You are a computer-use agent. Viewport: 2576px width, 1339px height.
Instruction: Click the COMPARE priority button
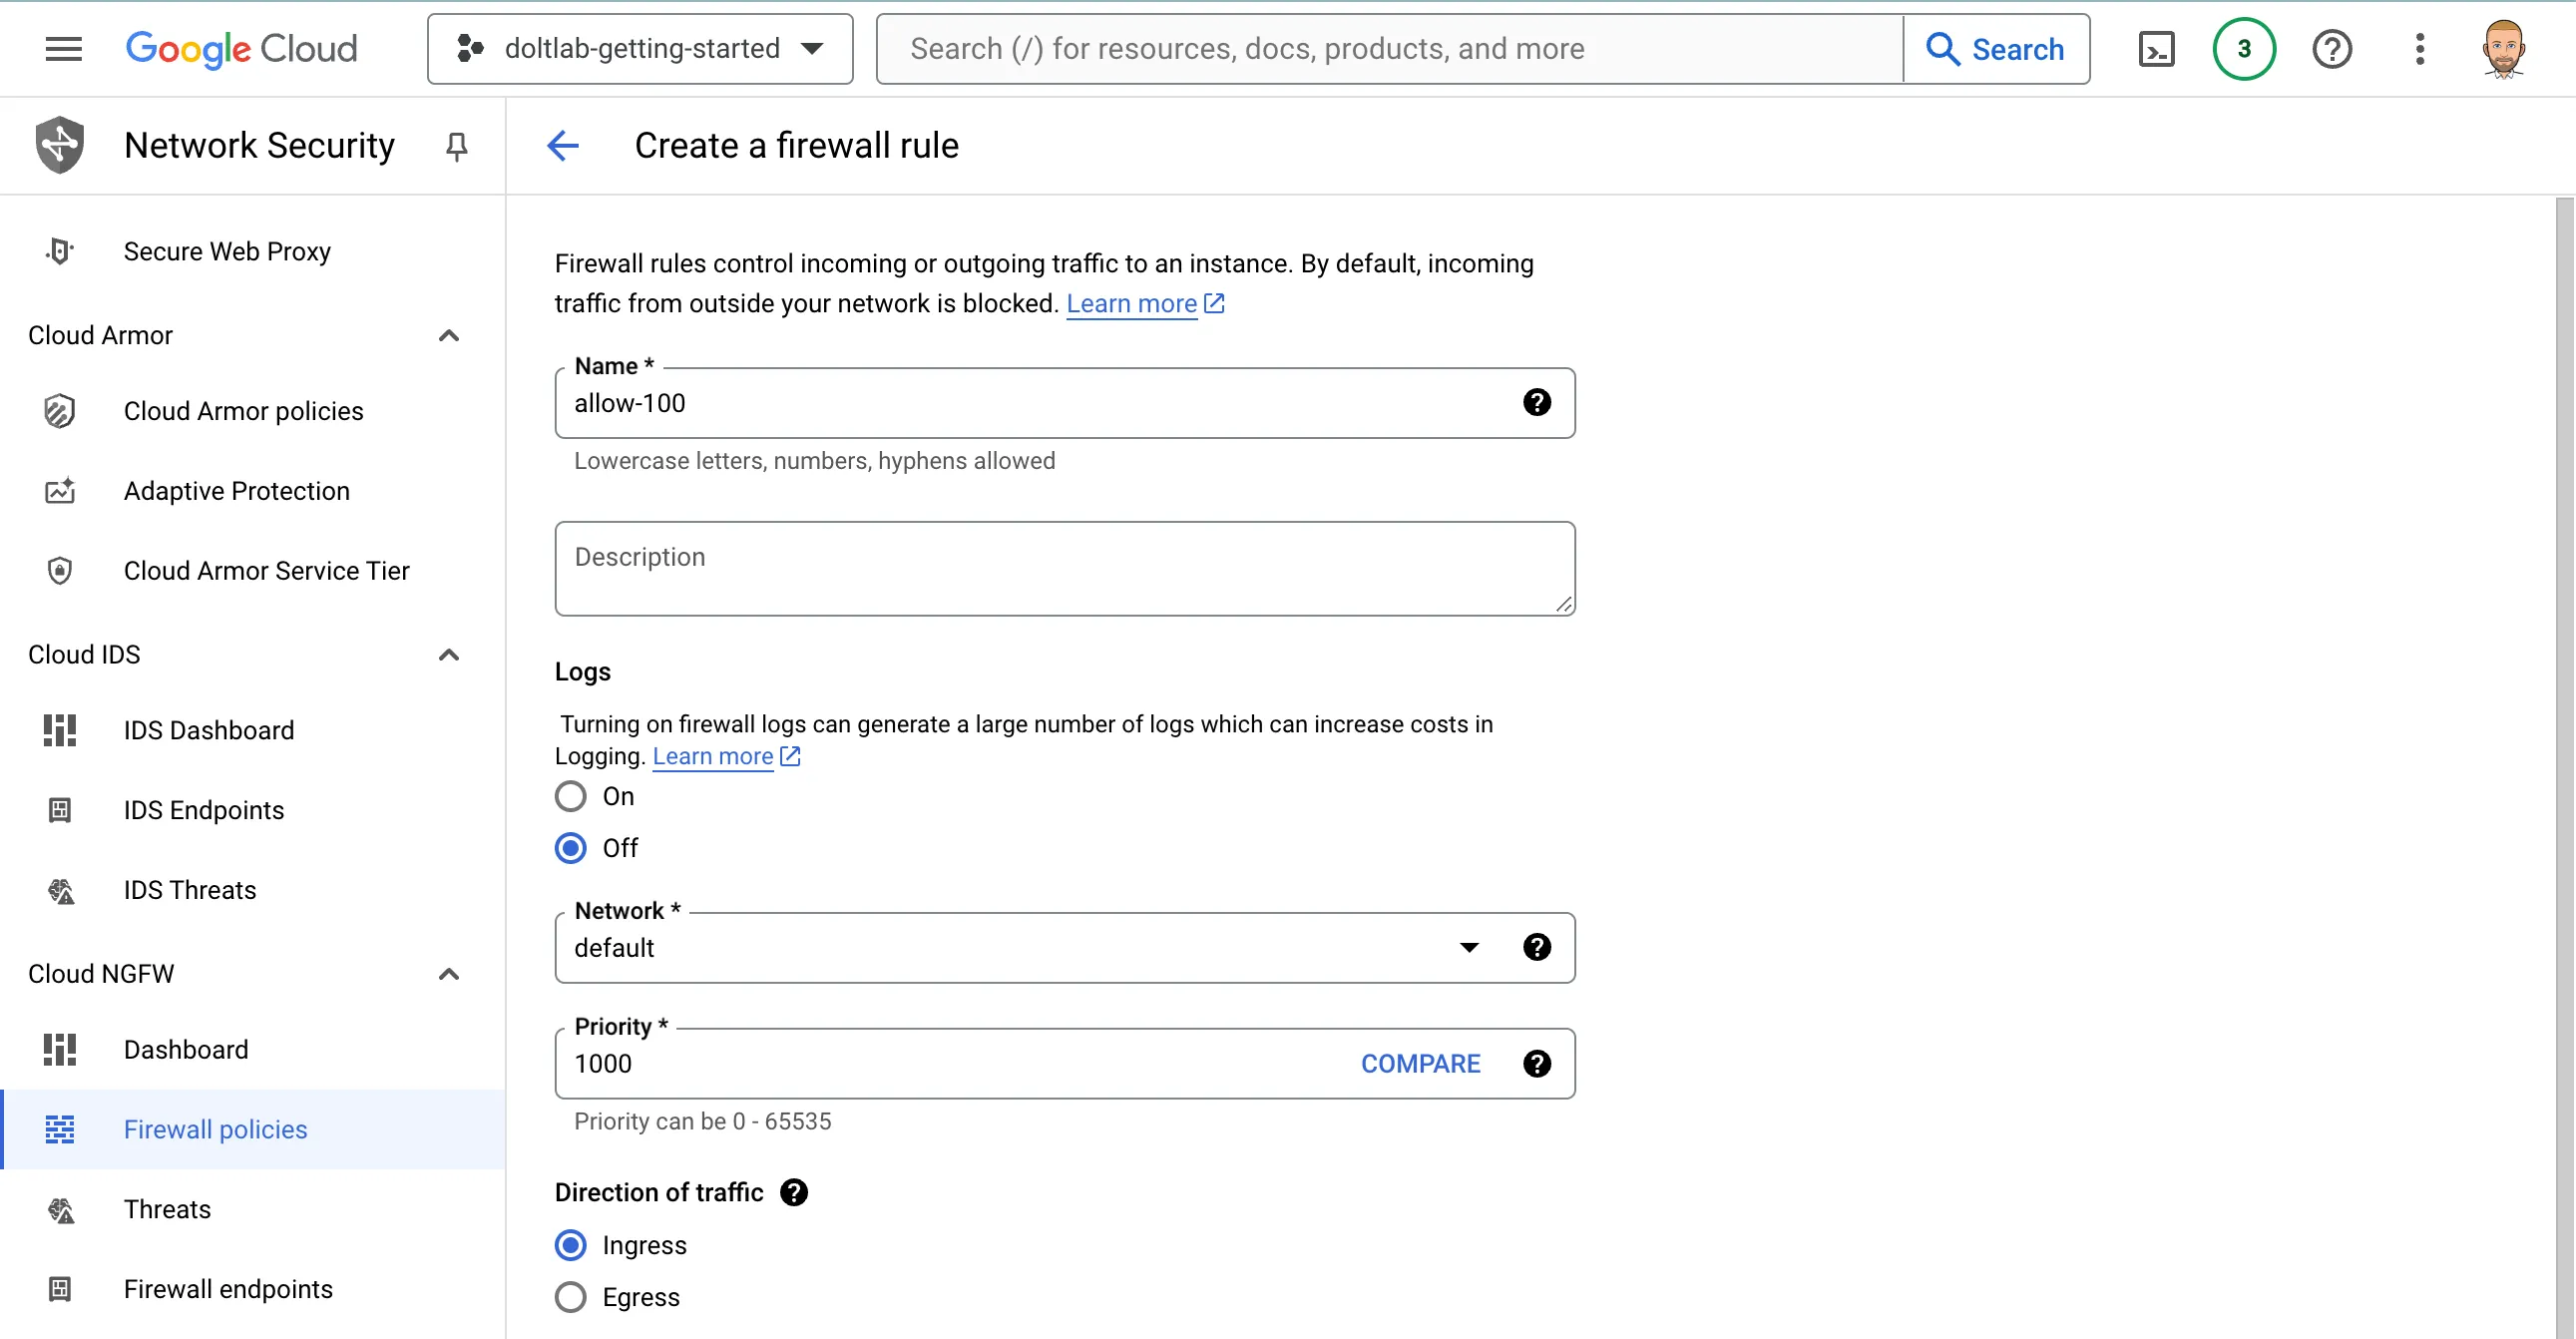[x=1420, y=1063]
